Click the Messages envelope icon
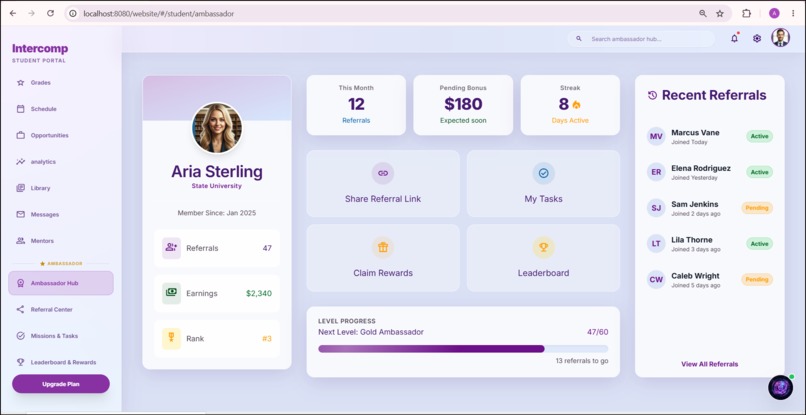The image size is (806, 415). pos(21,214)
